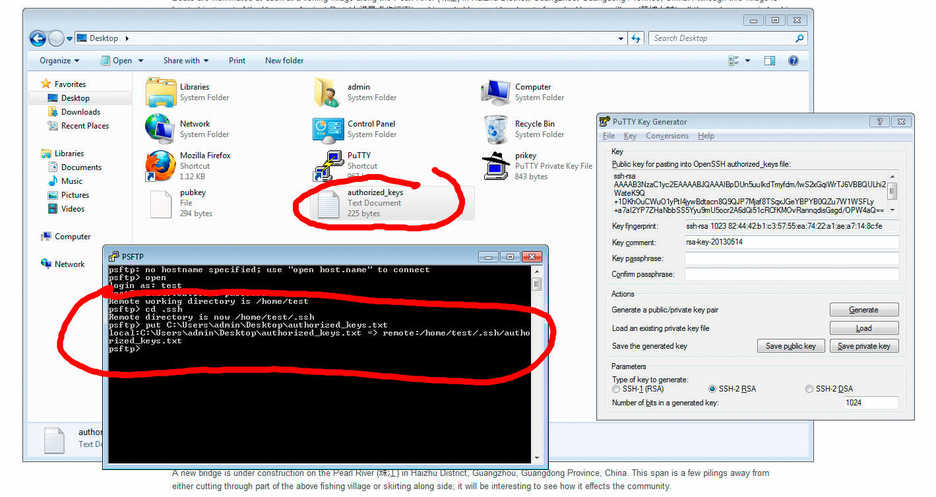Click the search magnifier icon in Search Desktop

click(x=799, y=38)
